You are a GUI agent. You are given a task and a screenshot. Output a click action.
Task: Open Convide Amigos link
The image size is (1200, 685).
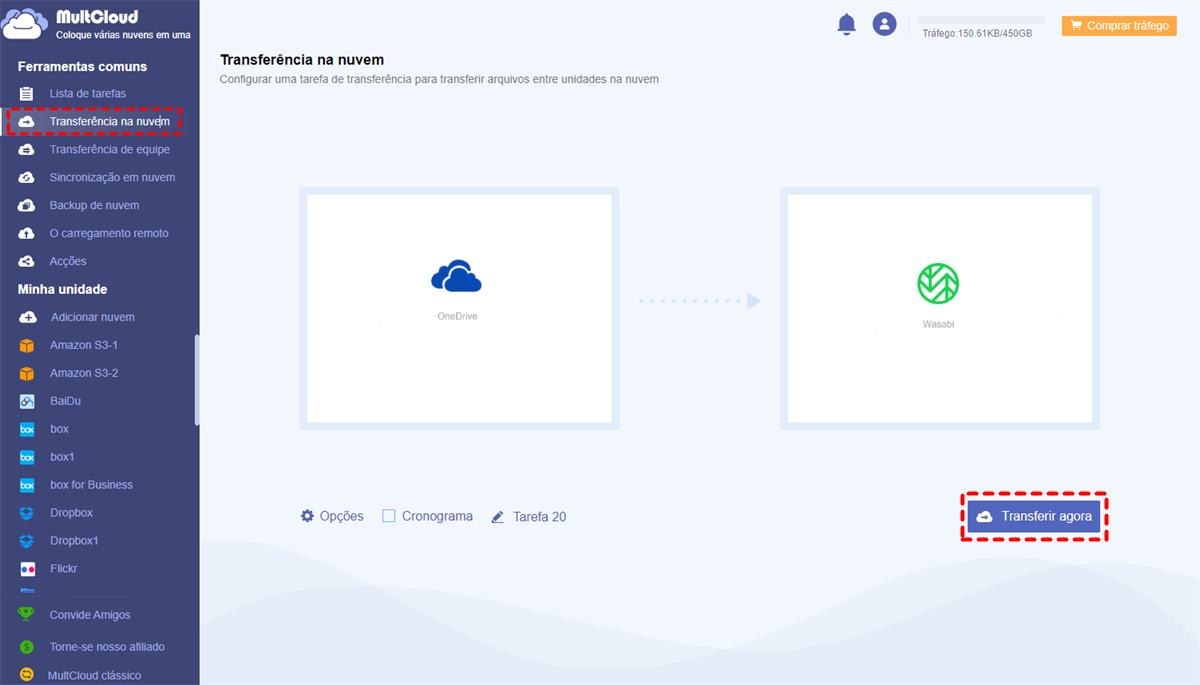[90, 615]
